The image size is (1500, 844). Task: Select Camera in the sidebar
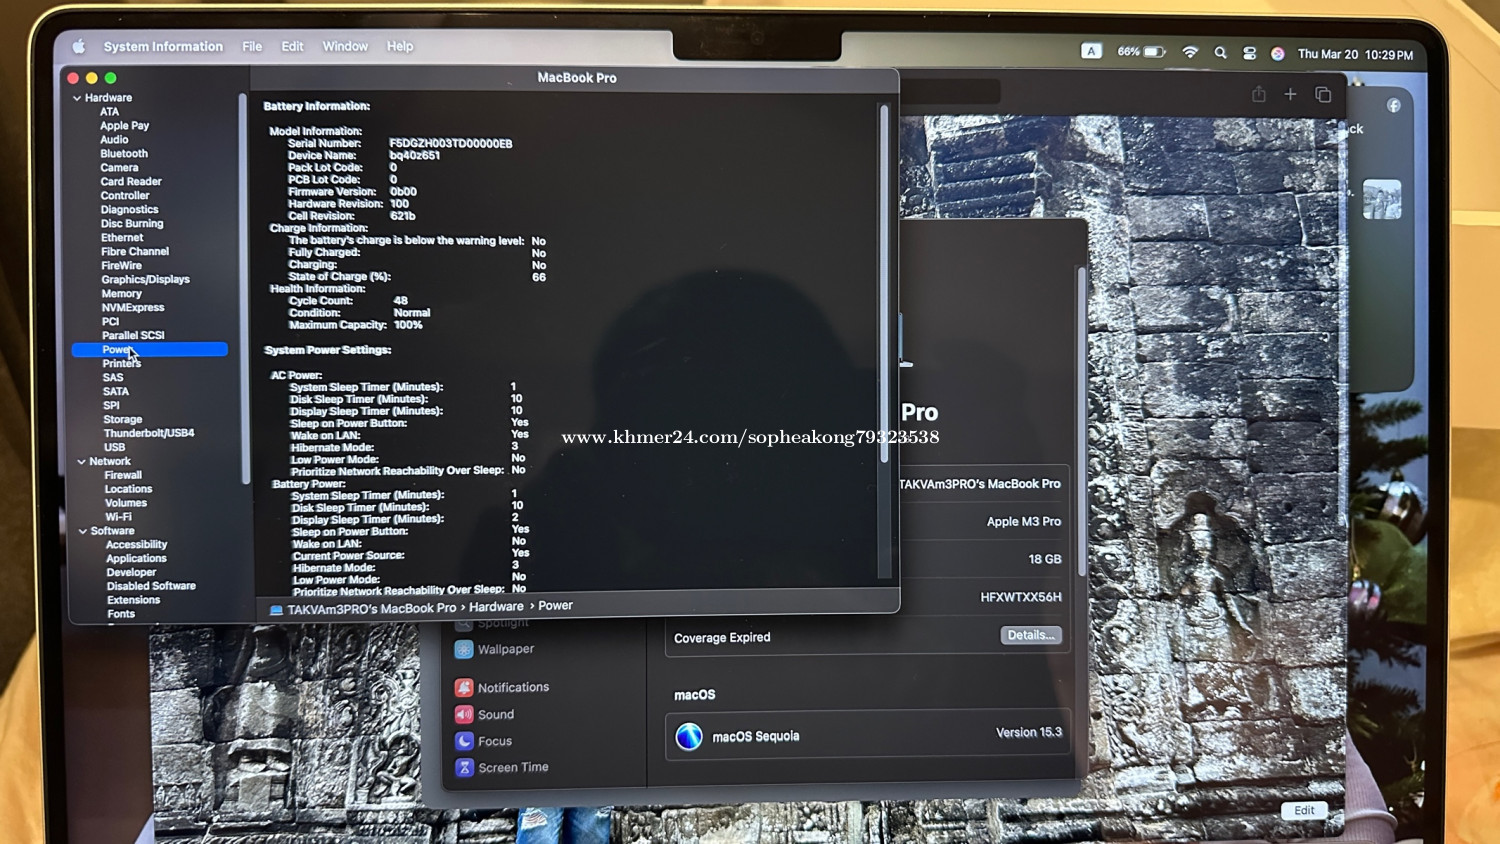coord(119,168)
